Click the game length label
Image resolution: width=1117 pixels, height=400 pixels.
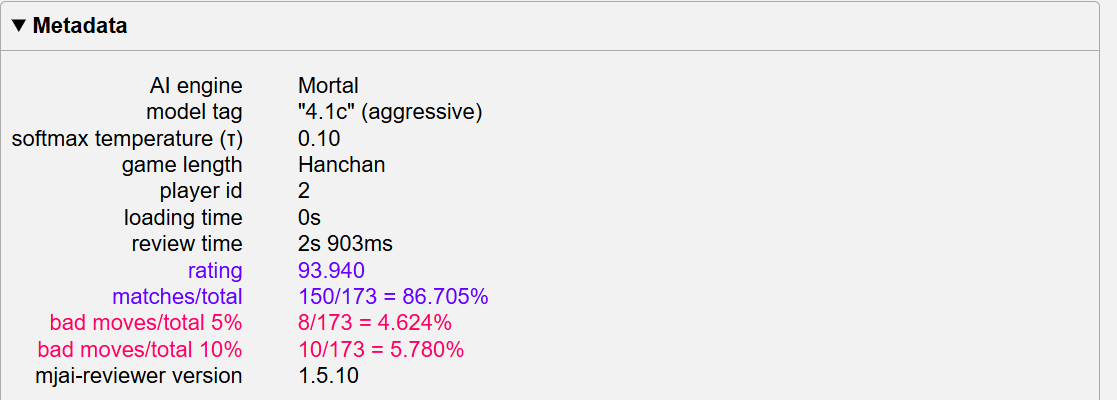point(182,165)
